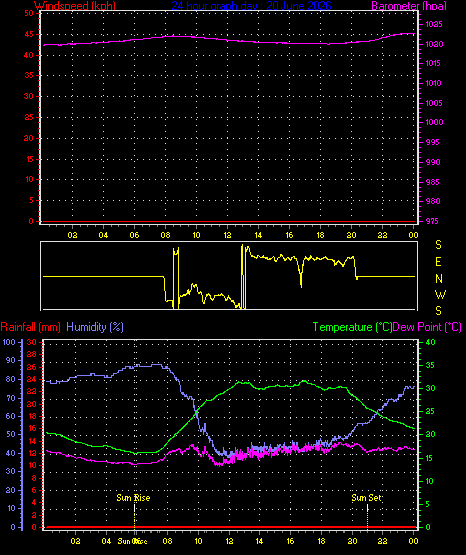Click the green temperature curve
This screenshot has width=466, height=555.
[229, 418]
